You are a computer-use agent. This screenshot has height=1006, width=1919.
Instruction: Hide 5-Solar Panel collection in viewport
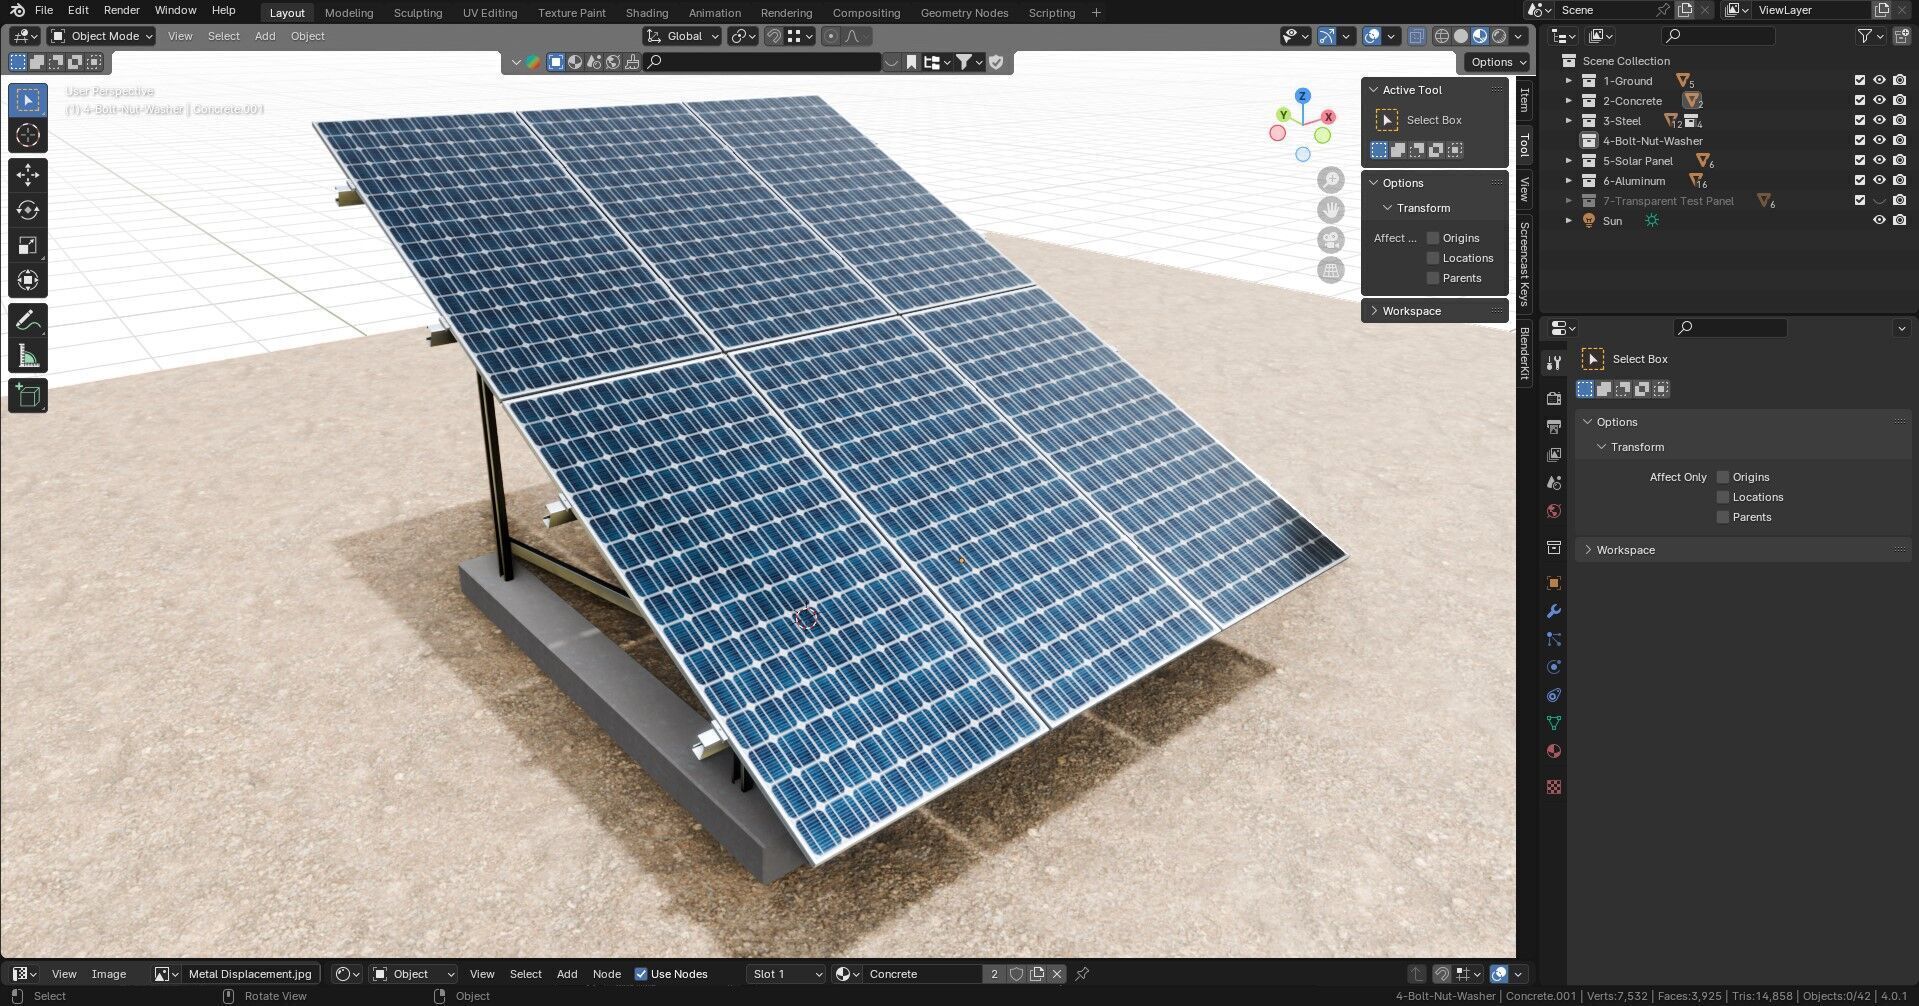[1879, 161]
